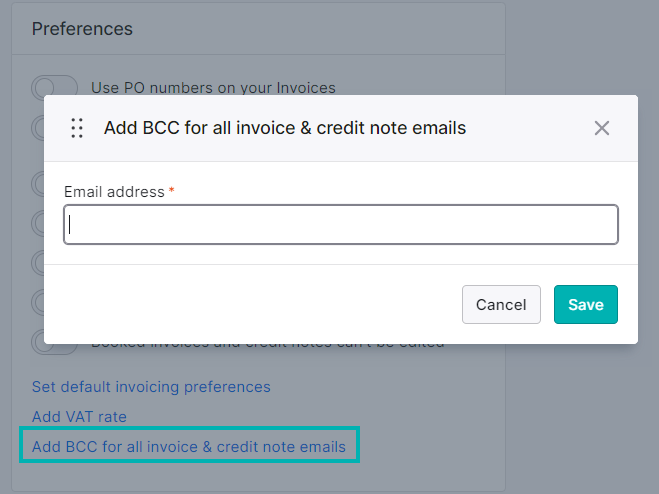Toggle the switch directly above the booked invoices switch
Screen dimensions: 659x494
[38, 302]
